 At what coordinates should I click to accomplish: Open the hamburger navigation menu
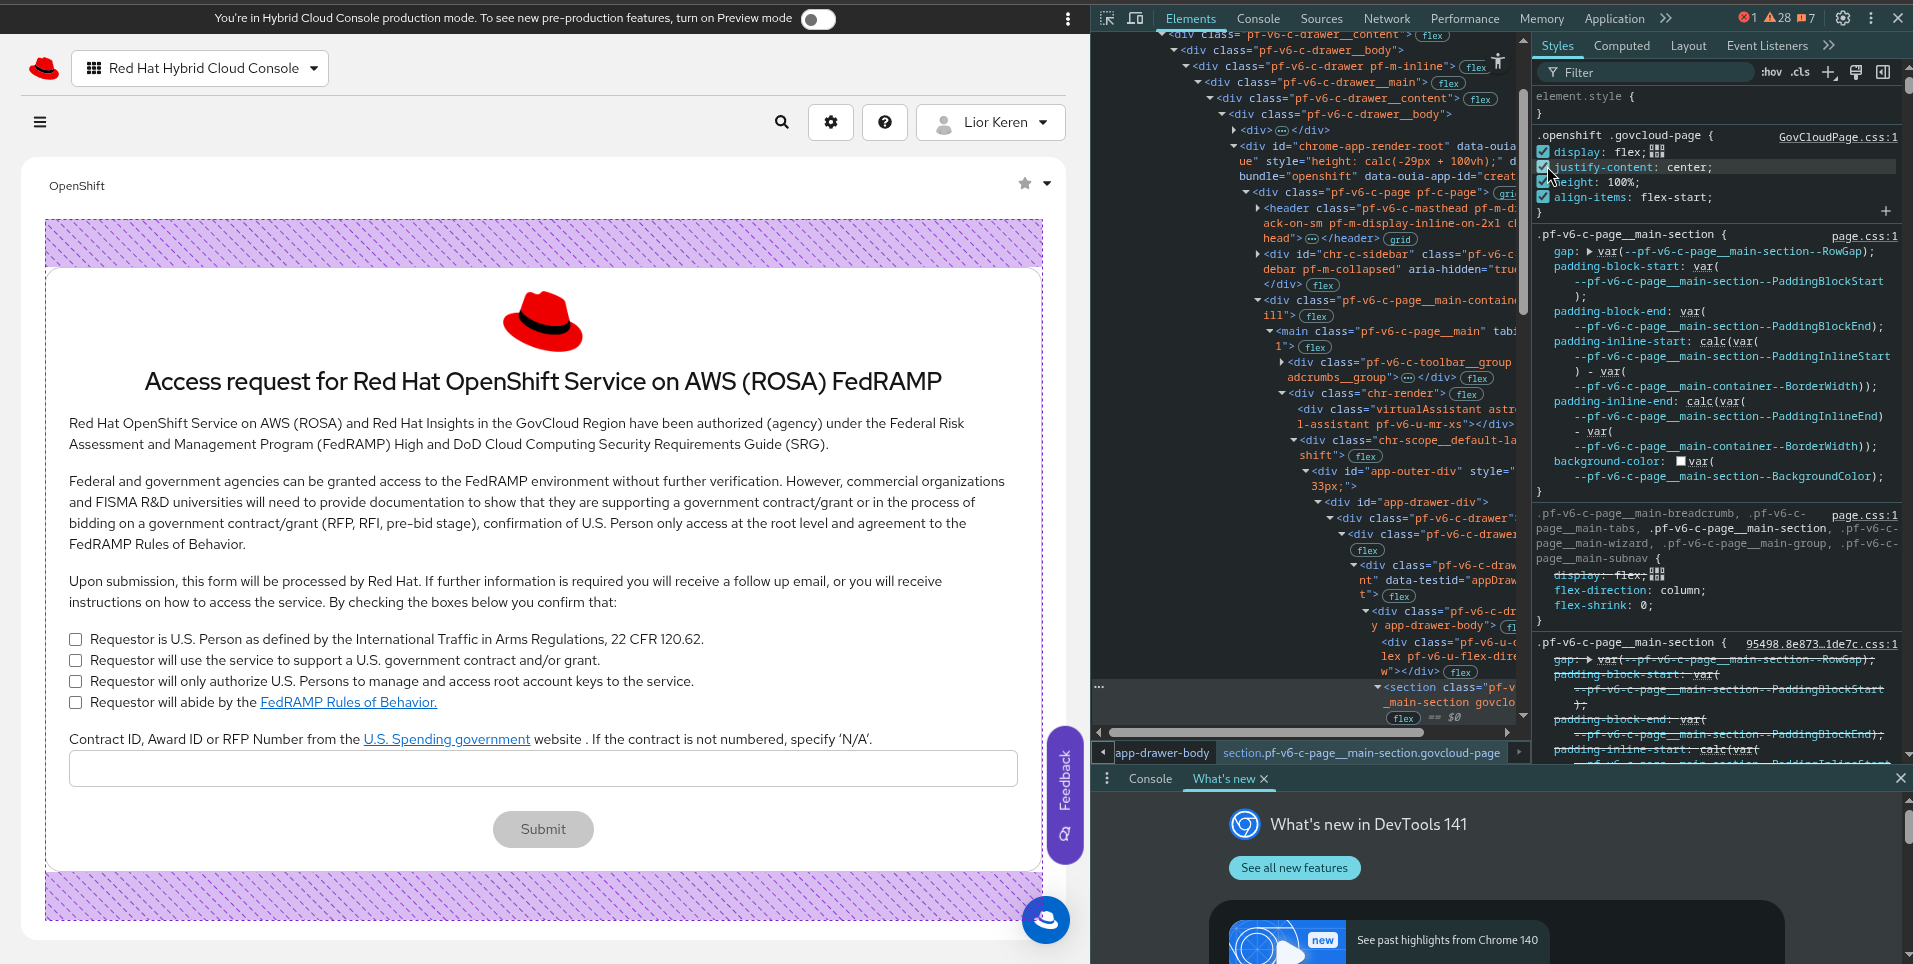(x=40, y=122)
